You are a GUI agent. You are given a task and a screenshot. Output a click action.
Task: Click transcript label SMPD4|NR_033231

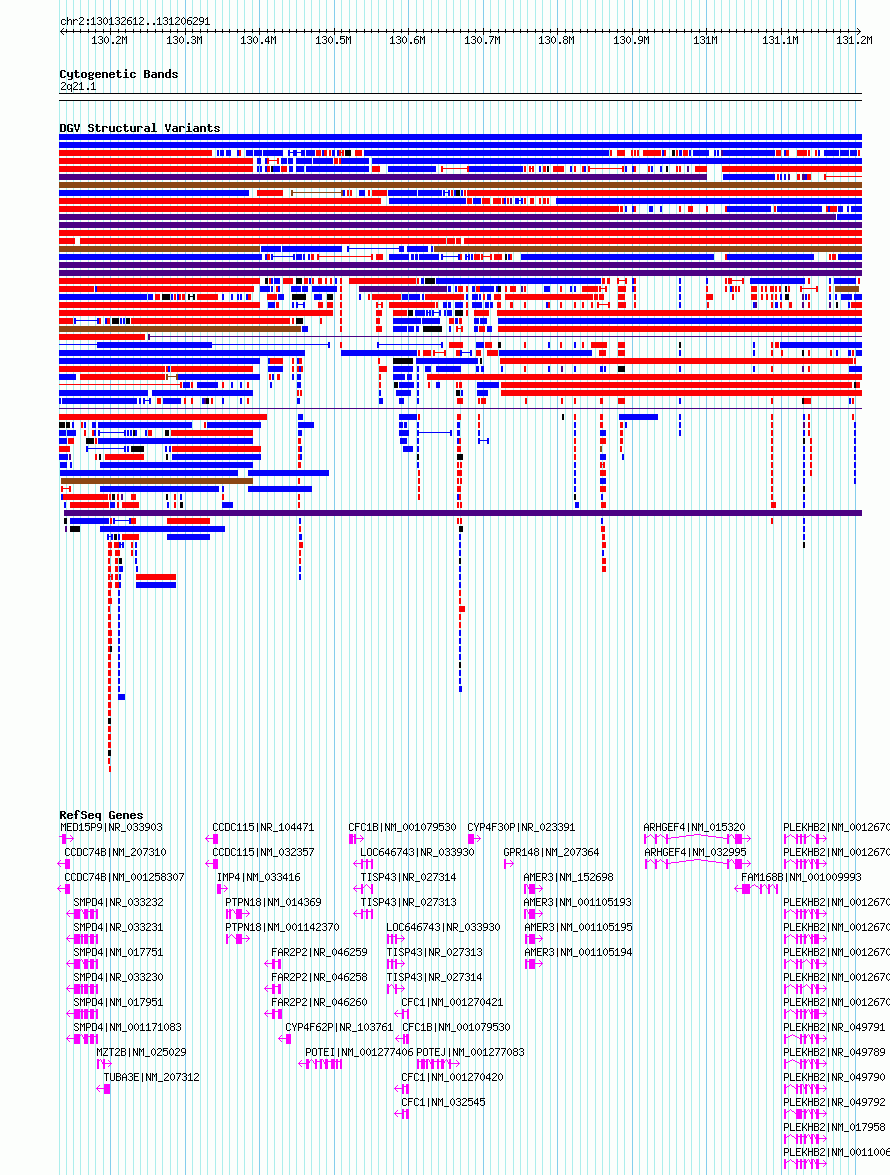coord(118,927)
